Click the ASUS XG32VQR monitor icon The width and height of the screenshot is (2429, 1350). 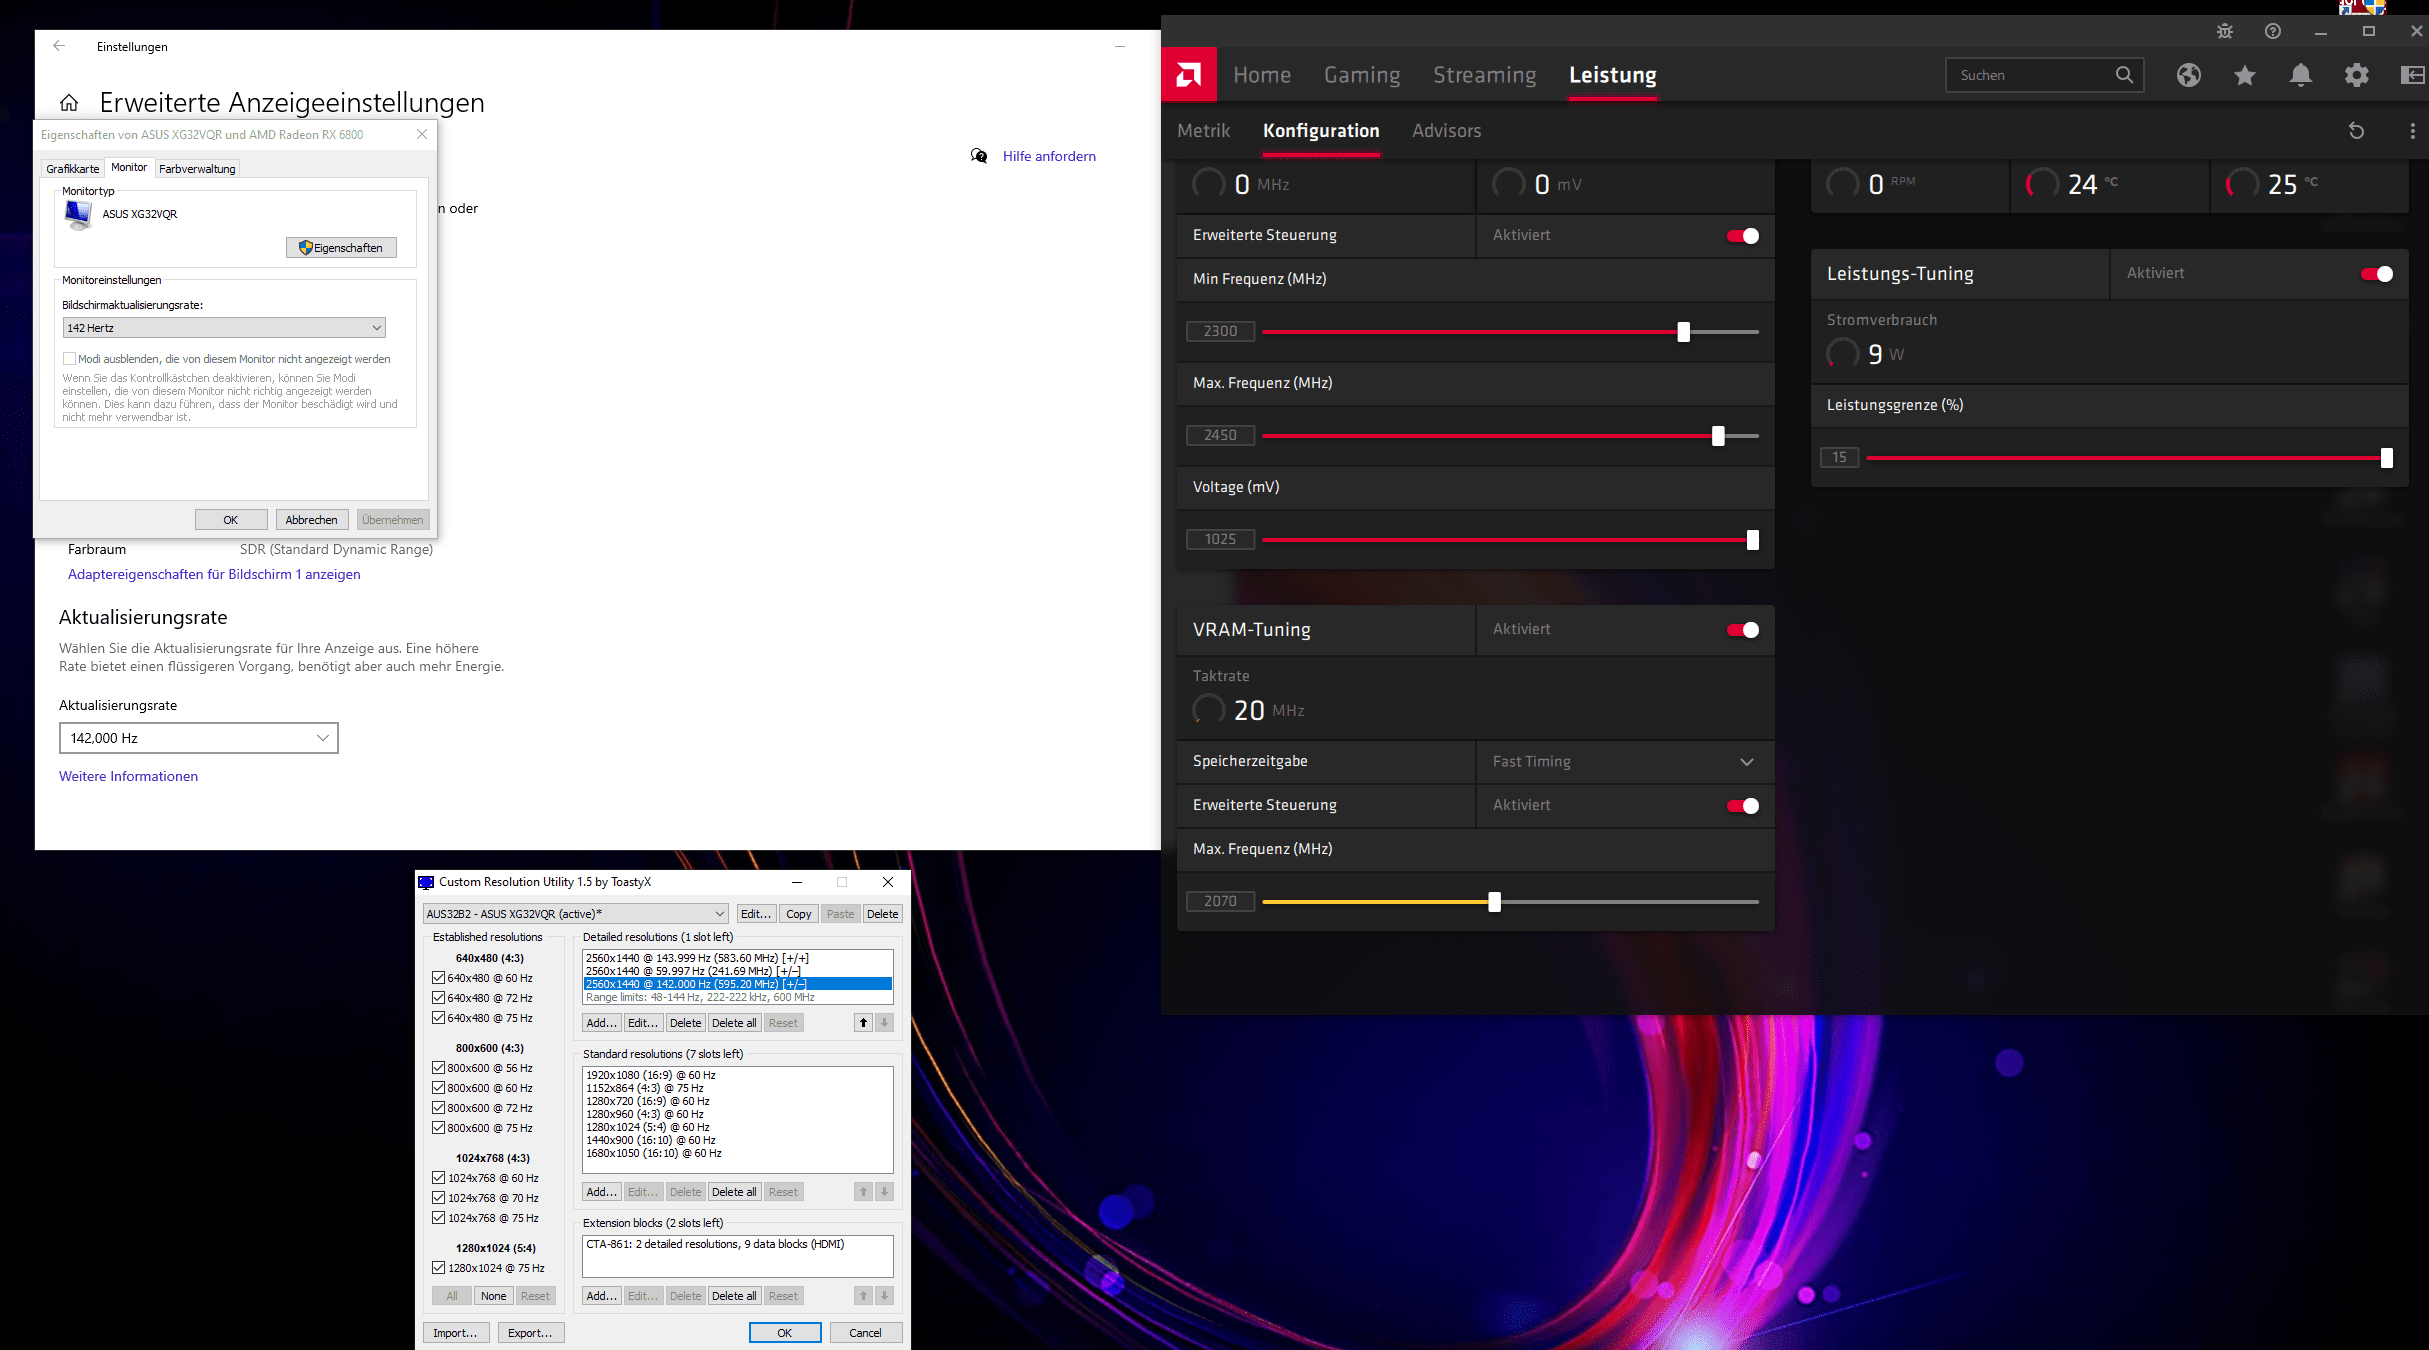(78, 214)
